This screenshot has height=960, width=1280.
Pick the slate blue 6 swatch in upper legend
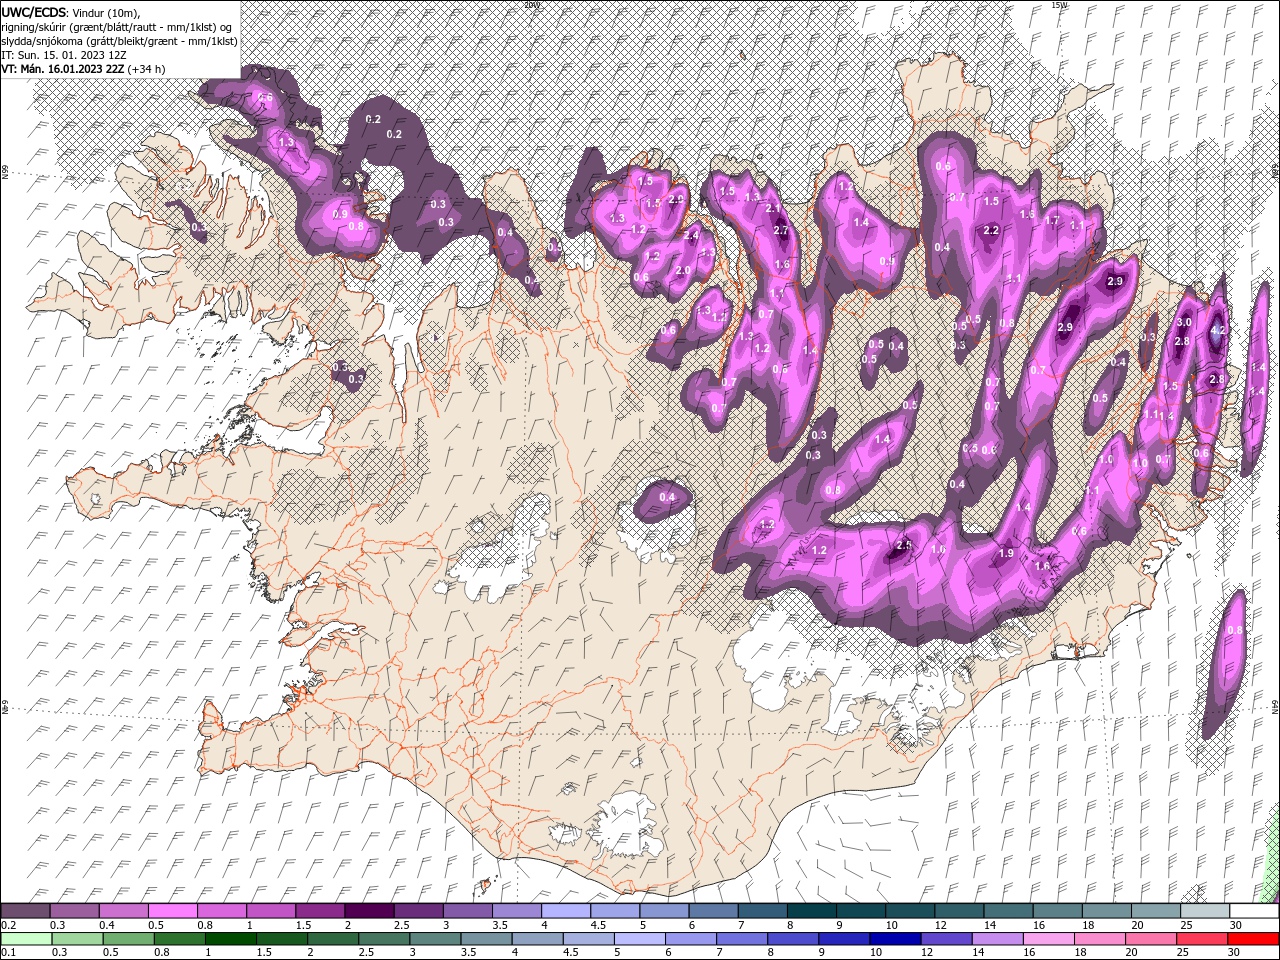713,911
